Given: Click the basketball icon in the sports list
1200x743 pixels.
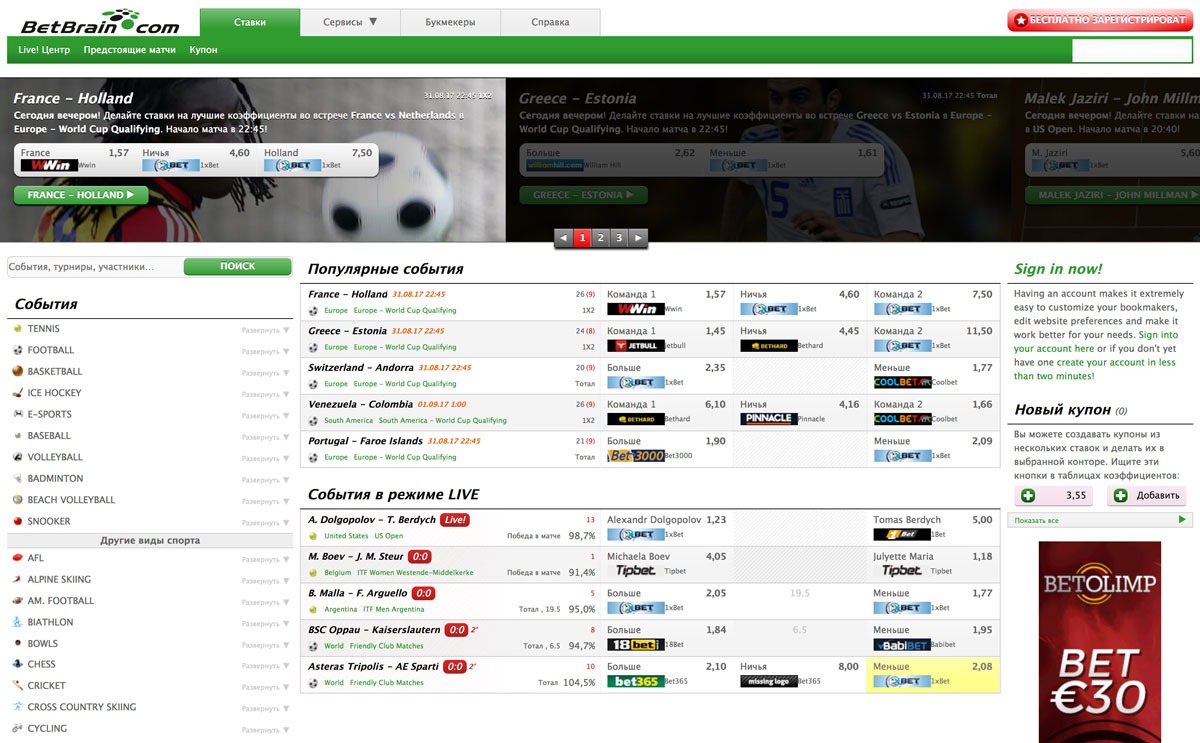Looking at the screenshot, I should coord(18,371).
